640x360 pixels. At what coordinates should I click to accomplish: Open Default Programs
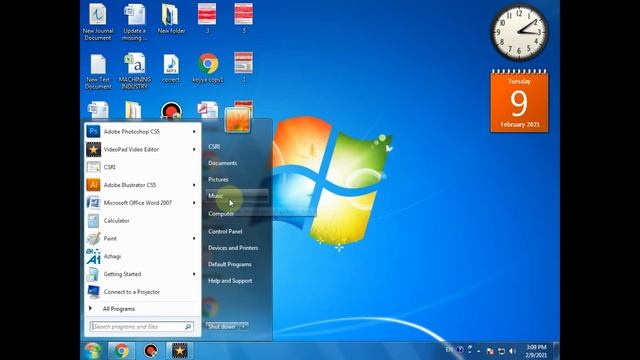(x=230, y=264)
